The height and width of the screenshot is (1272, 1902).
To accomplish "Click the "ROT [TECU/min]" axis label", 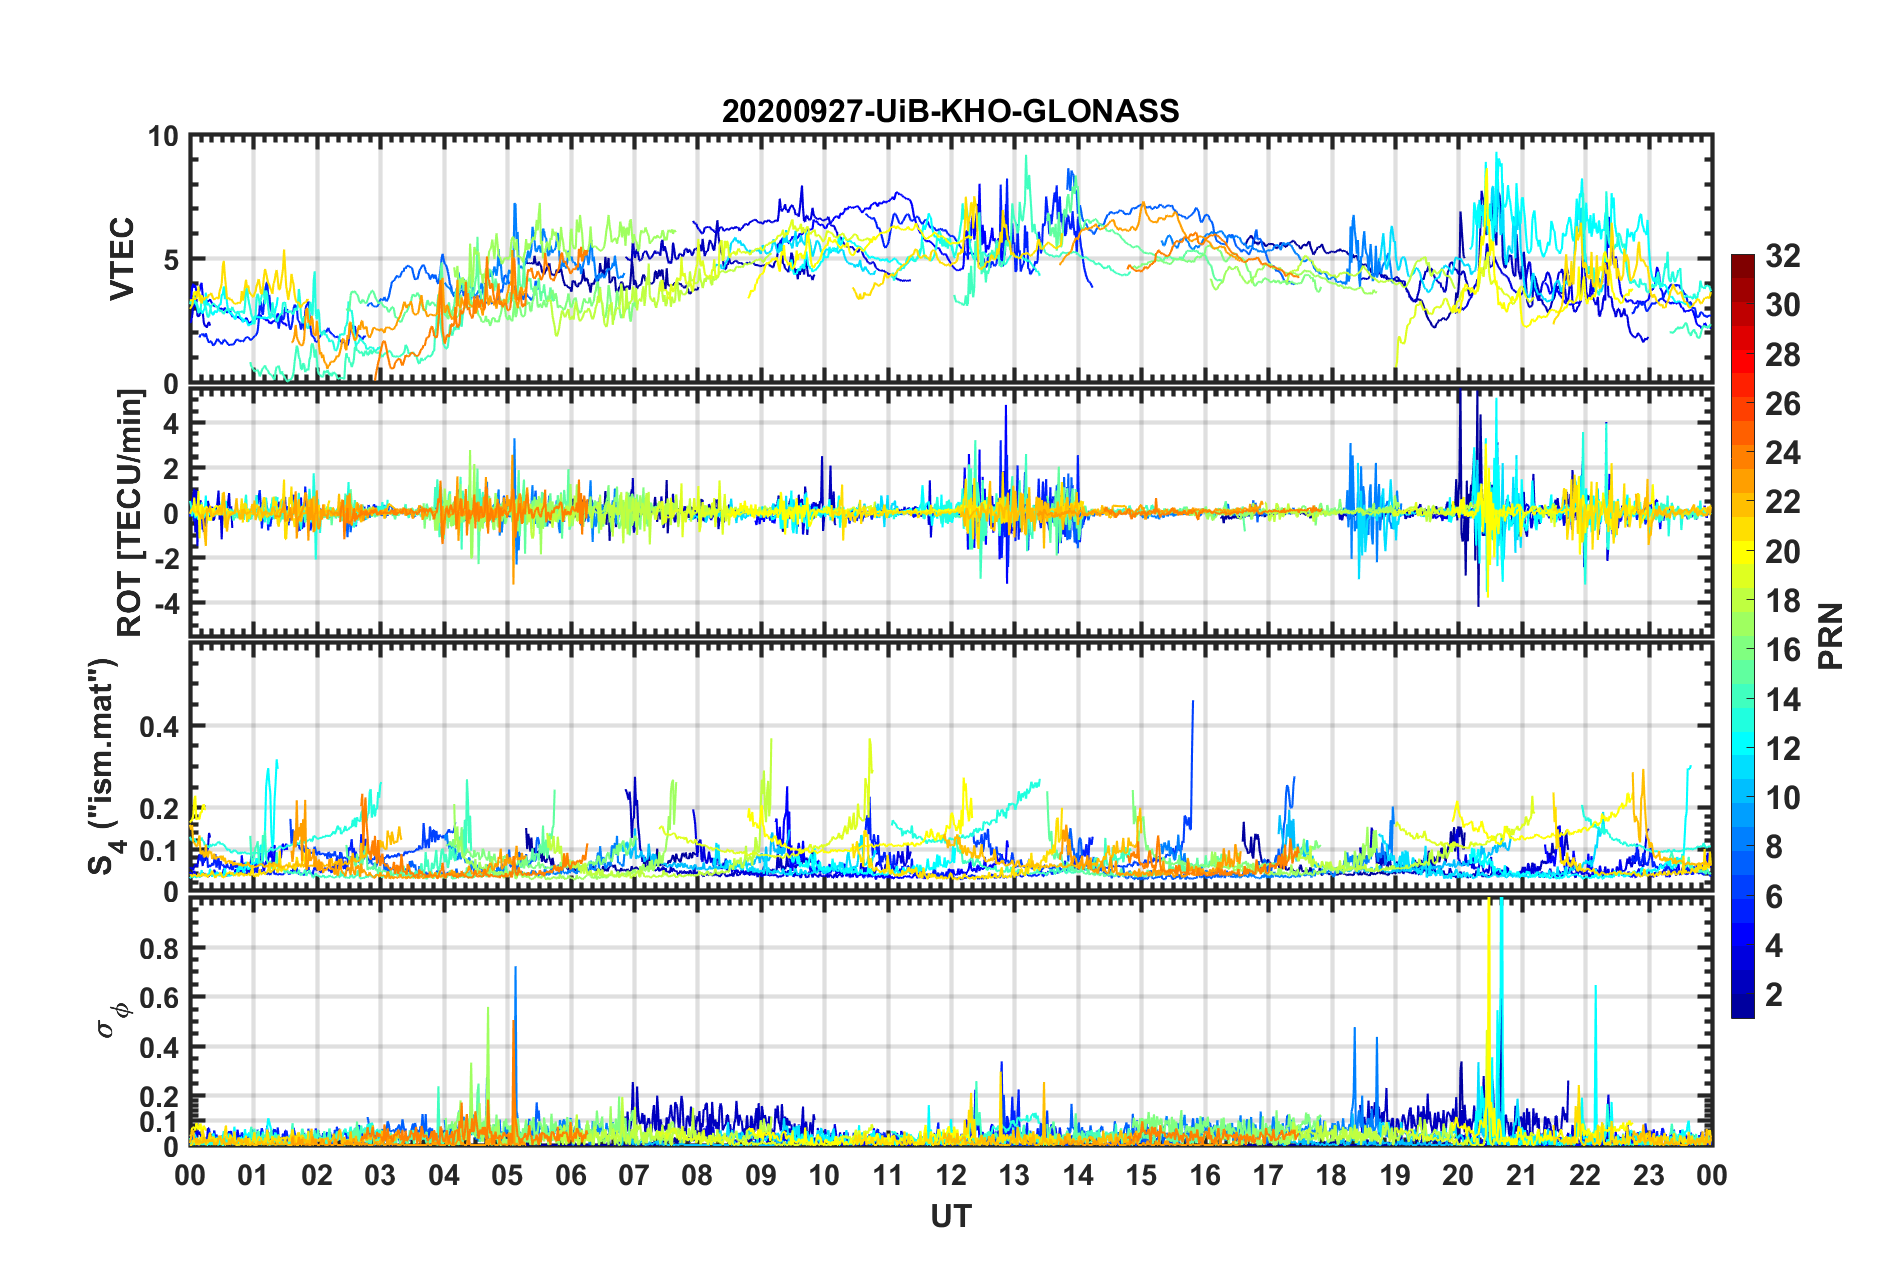I will 129,513.
